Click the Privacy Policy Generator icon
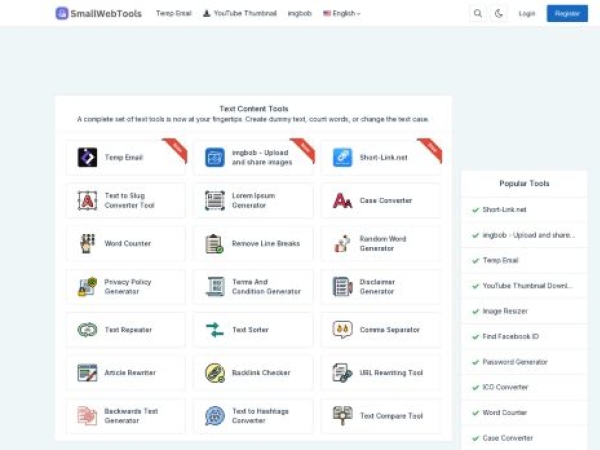The image size is (600, 450). pyautogui.click(x=87, y=287)
